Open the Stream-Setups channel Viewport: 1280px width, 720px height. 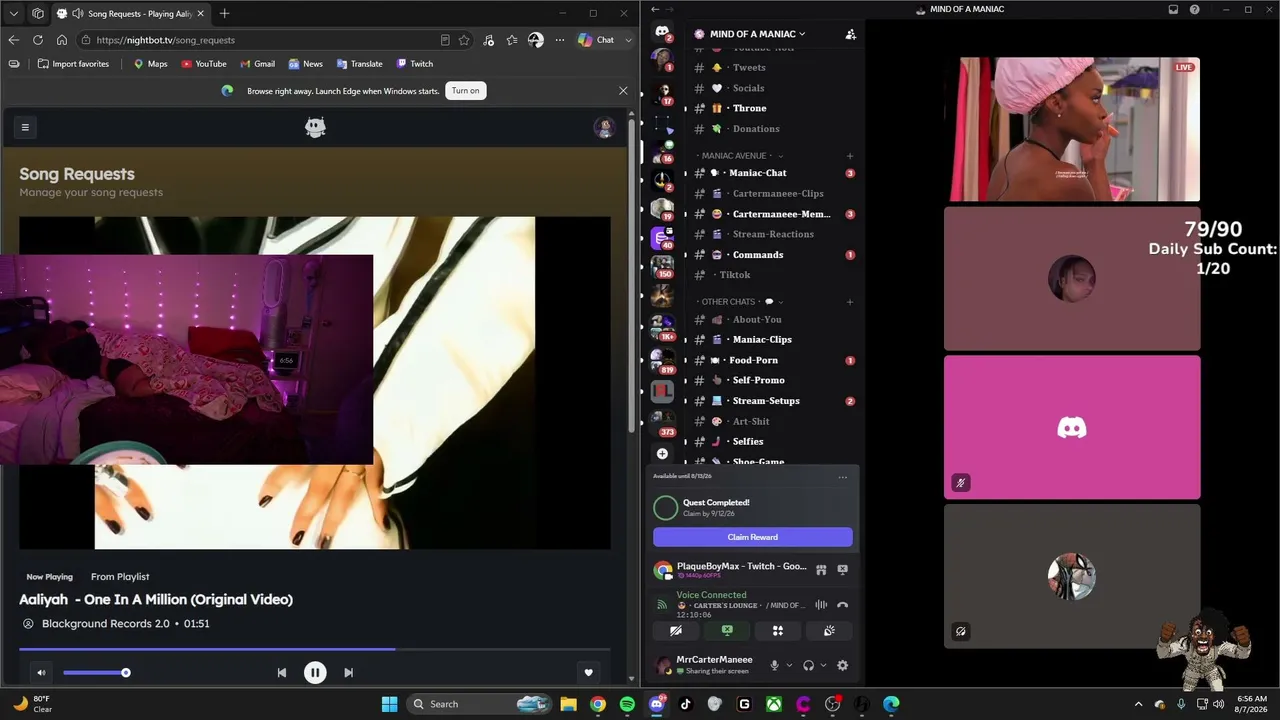click(x=771, y=401)
